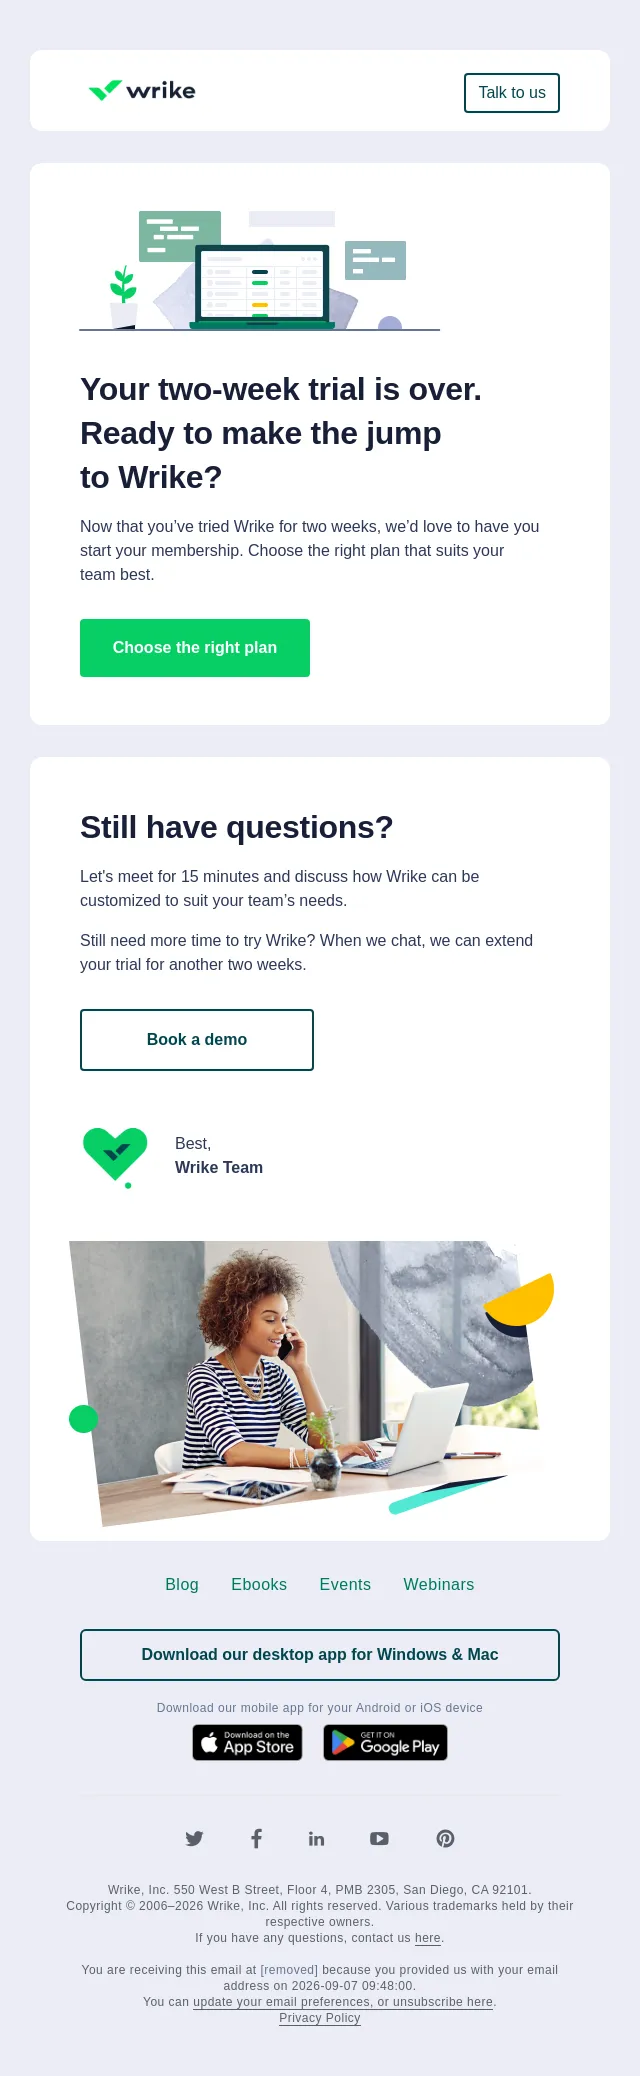Open the Ebooks link
The height and width of the screenshot is (2076, 640).
click(x=259, y=1584)
